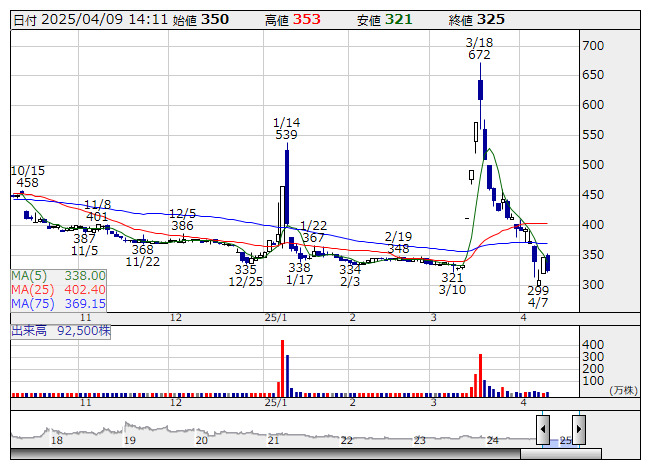The width and height of the screenshot is (653, 470).
Task: Click the 1/14 peak label 539
Action: (287, 135)
